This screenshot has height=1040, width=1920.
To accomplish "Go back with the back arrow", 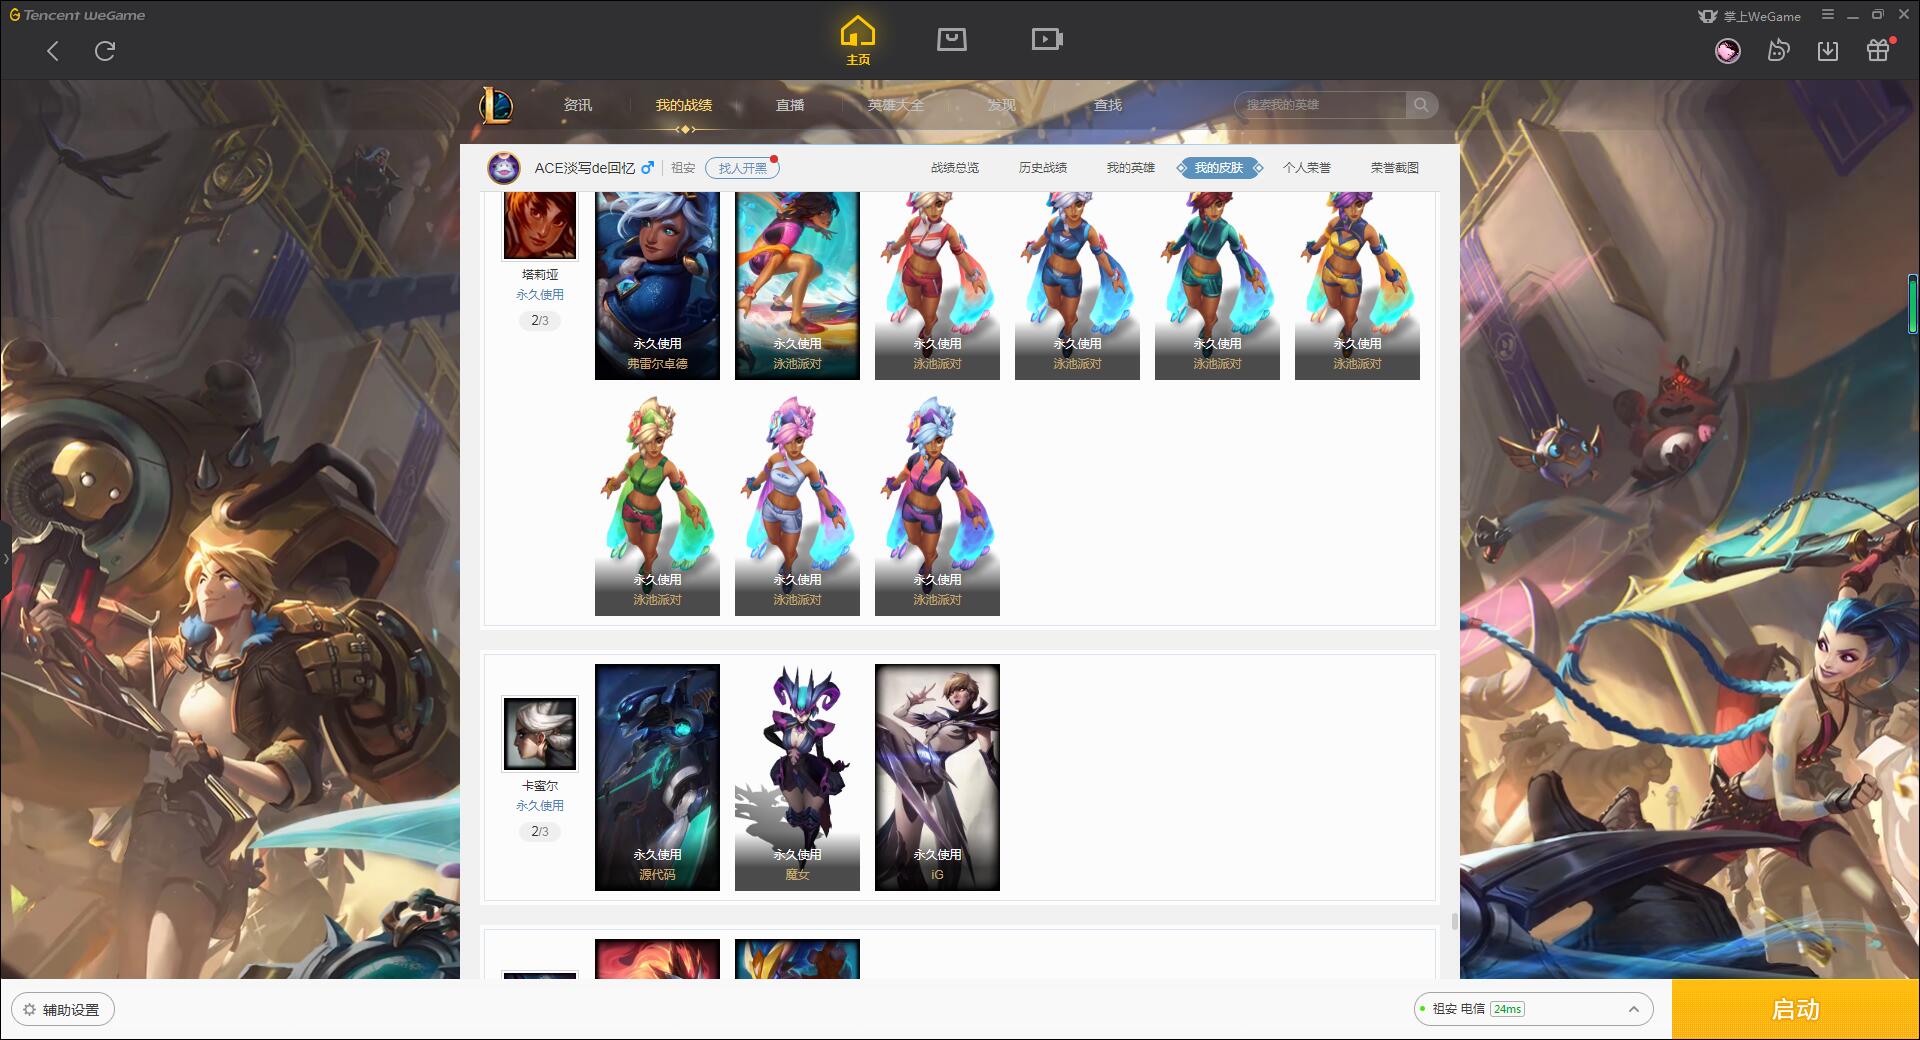I will pos(53,51).
